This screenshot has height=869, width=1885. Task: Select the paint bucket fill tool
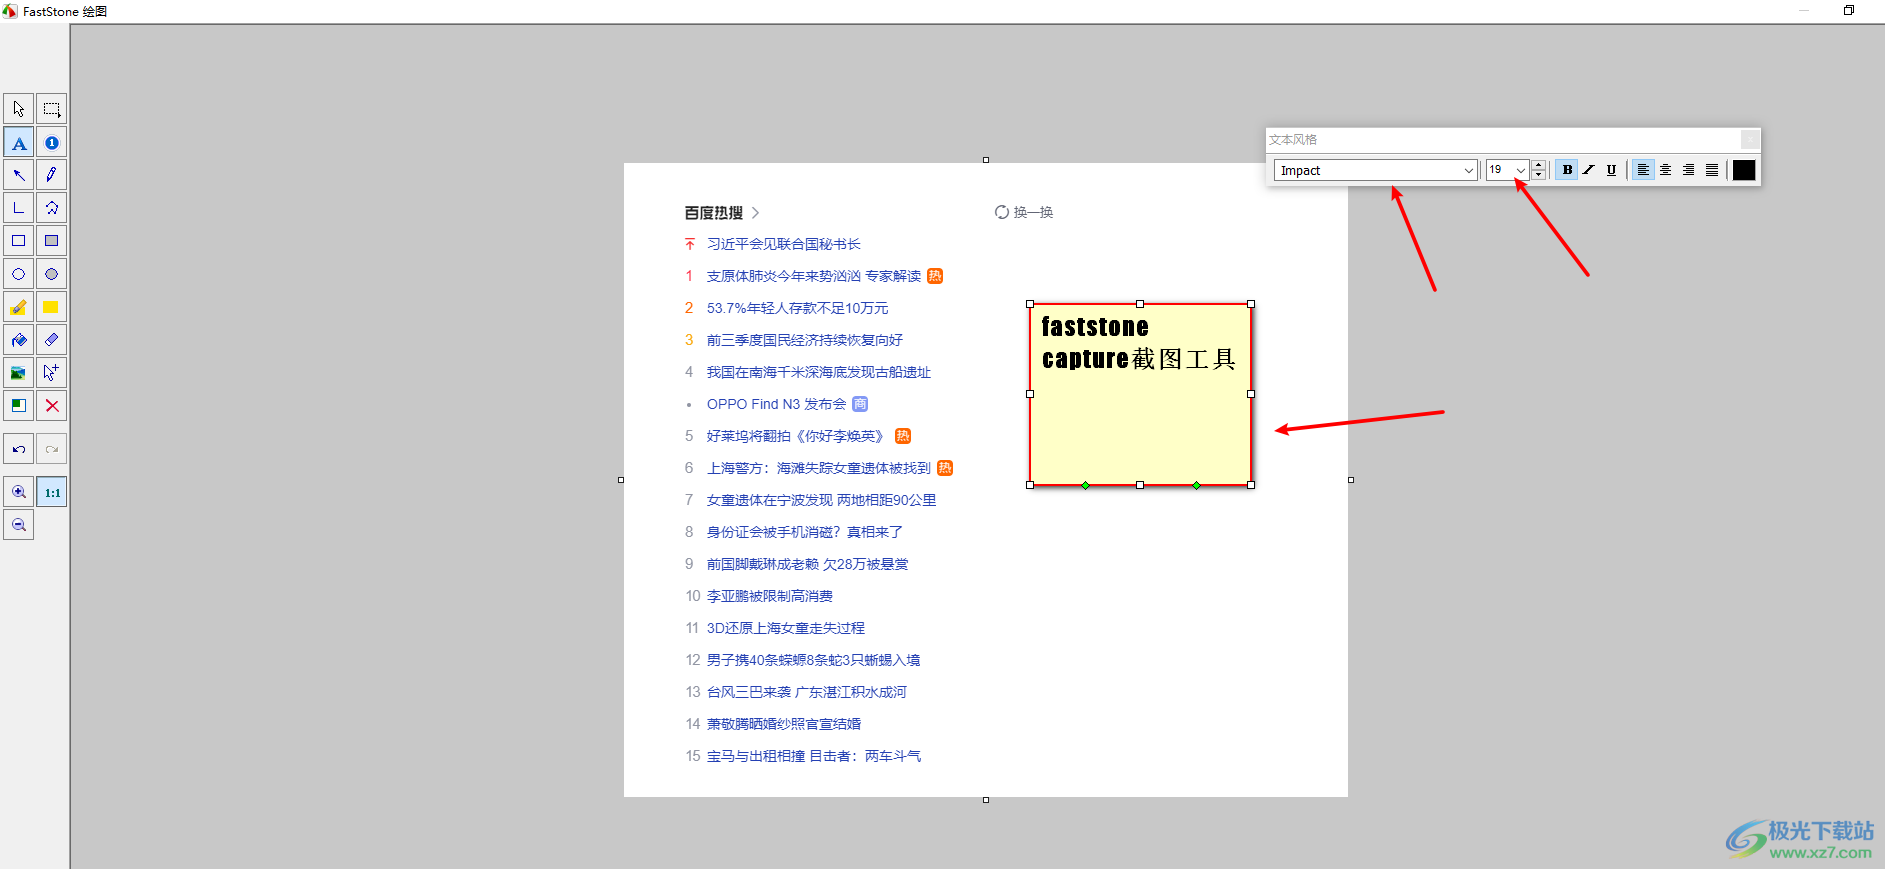pyautogui.click(x=18, y=340)
